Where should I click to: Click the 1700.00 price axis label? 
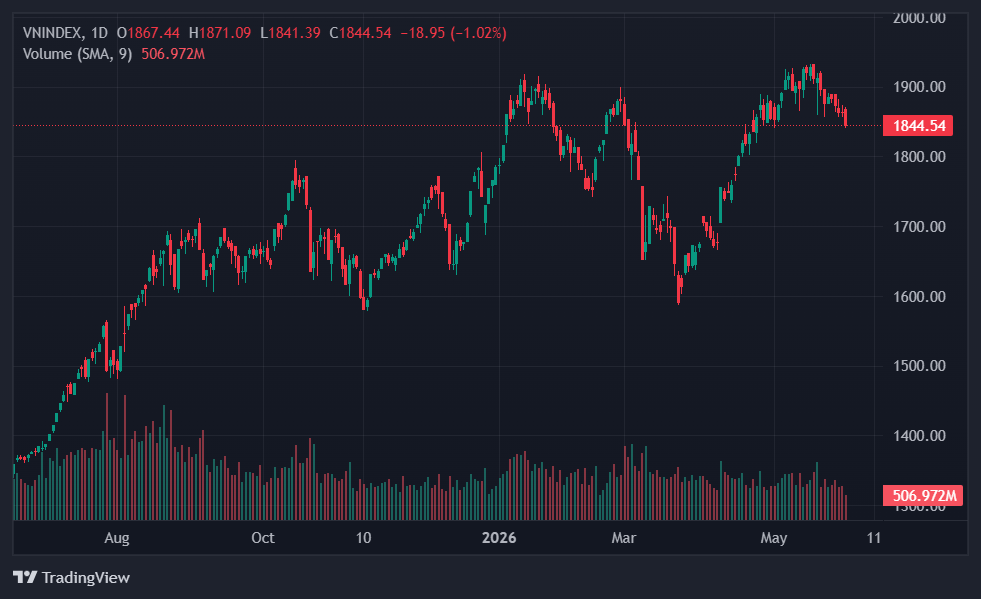pos(919,227)
